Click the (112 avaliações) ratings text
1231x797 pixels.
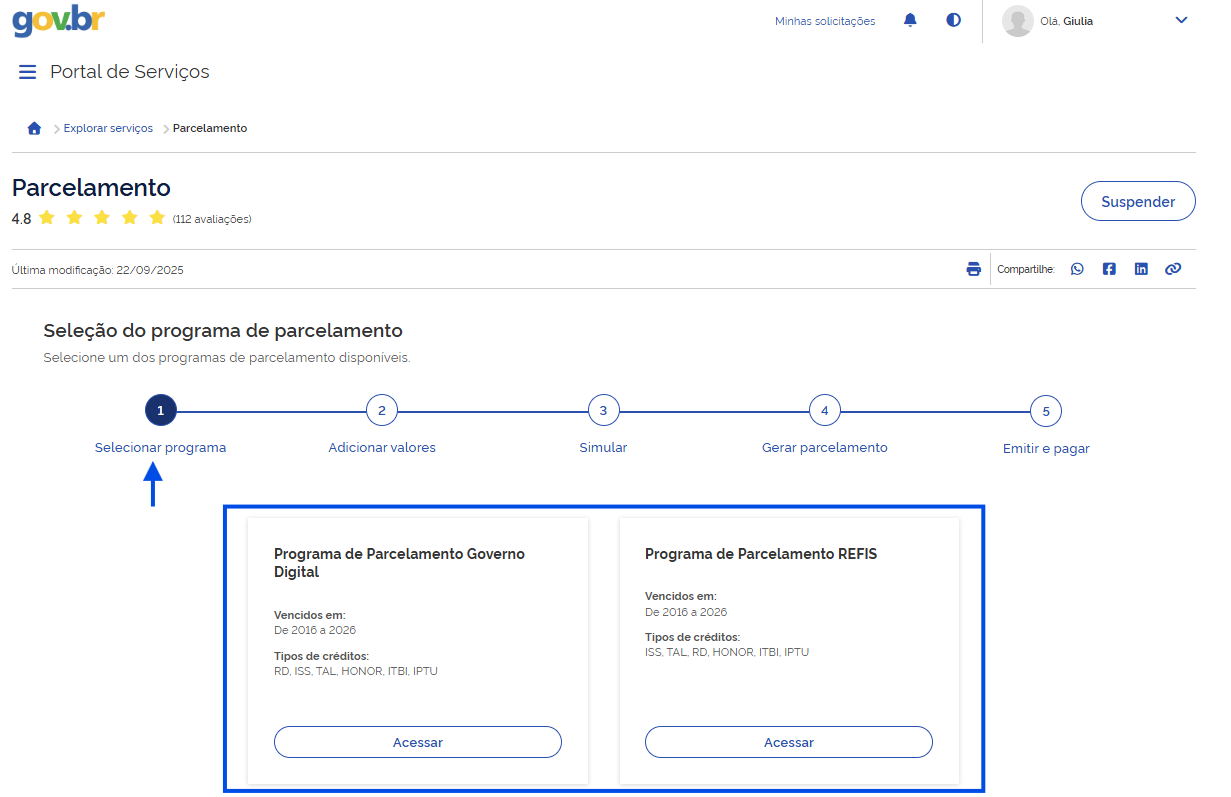[212, 219]
